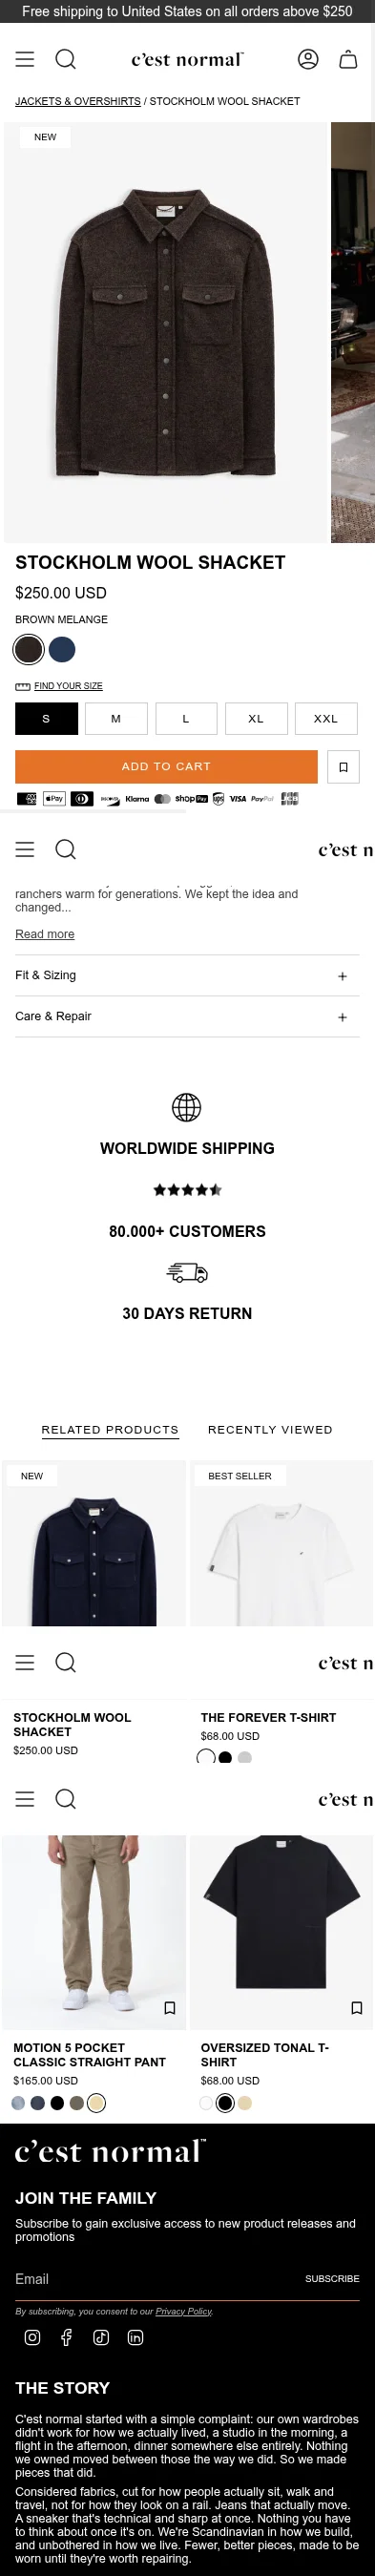This screenshot has width=375, height=2576.
Task: Switch to Related Products tab
Action: click(110, 1429)
